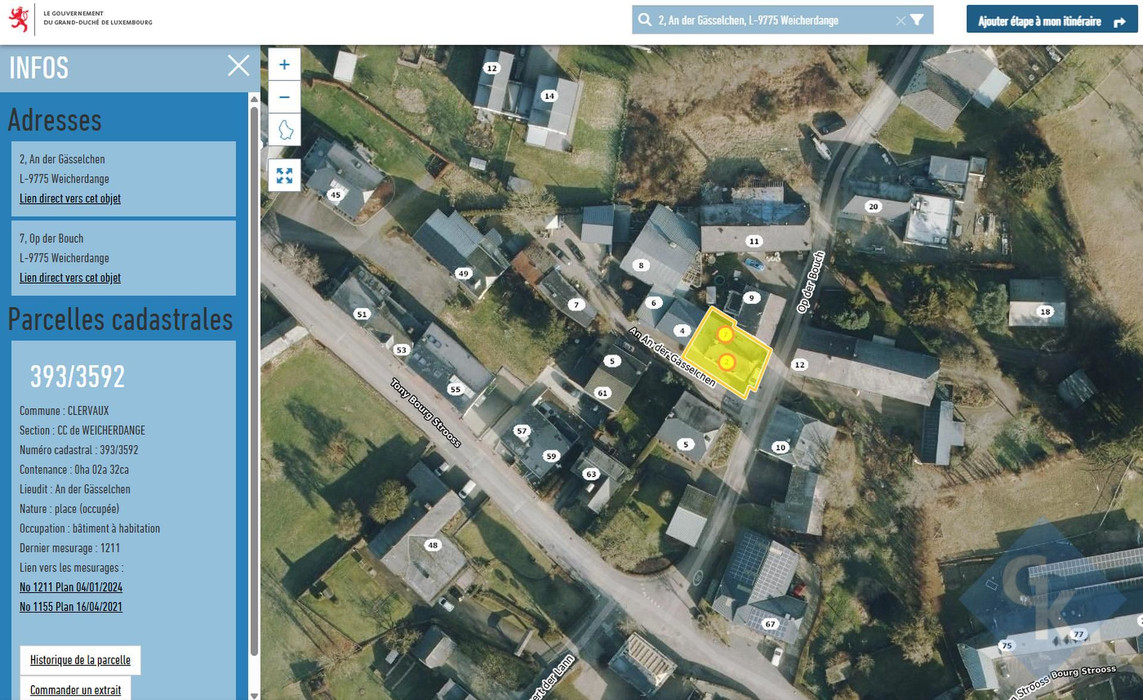Click the search magnifier icon
Screen dimensions: 1143x700
645,20
